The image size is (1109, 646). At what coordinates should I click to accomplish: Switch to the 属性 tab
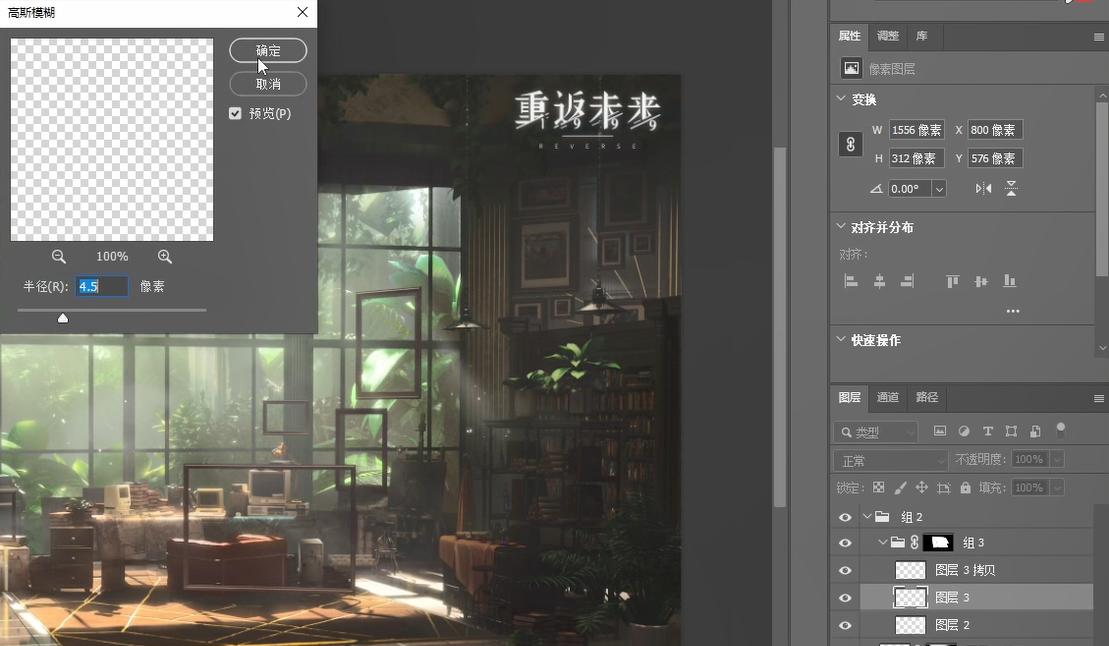click(x=849, y=35)
